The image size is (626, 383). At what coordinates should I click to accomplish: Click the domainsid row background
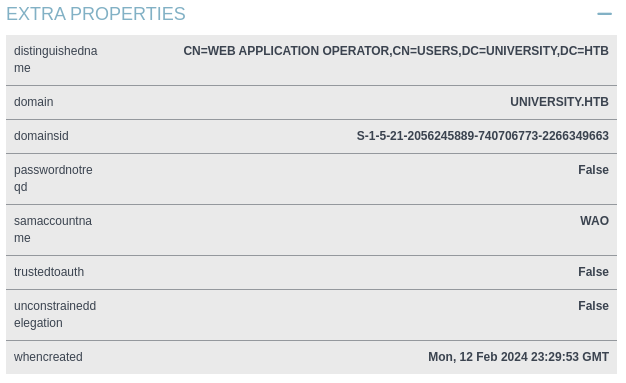(x=311, y=136)
